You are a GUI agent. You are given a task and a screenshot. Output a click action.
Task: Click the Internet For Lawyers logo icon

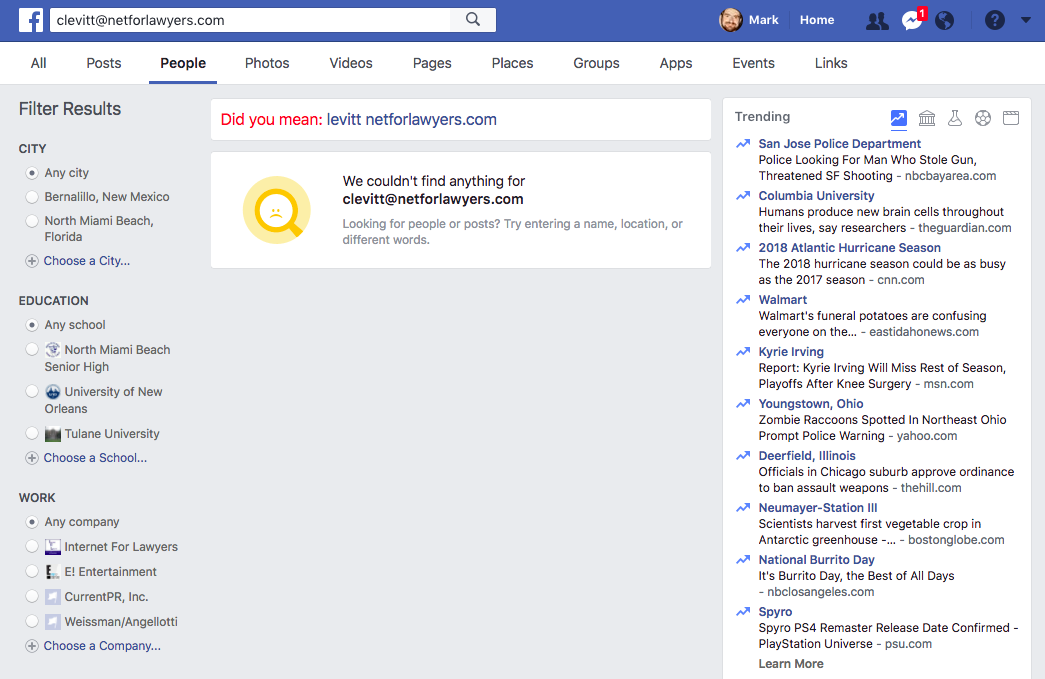click(x=53, y=546)
